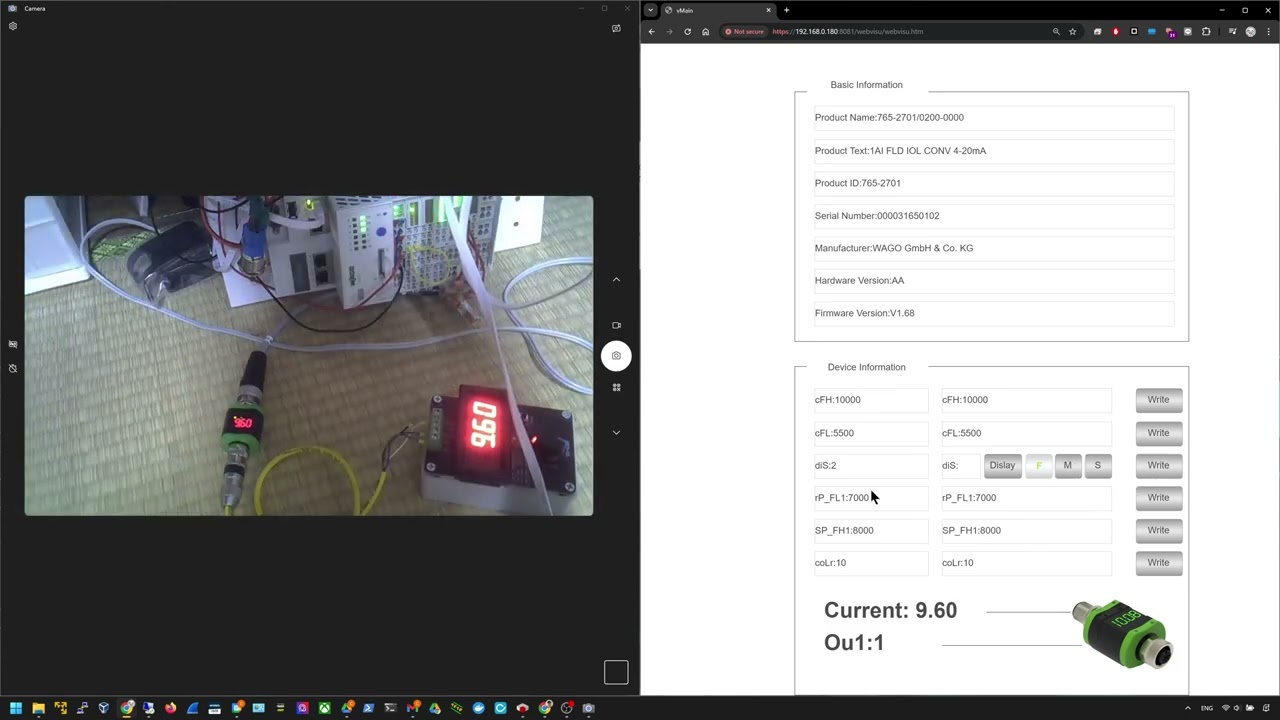Write the diS setting
Screen dimensions: 1280x720
[x=1158, y=465]
